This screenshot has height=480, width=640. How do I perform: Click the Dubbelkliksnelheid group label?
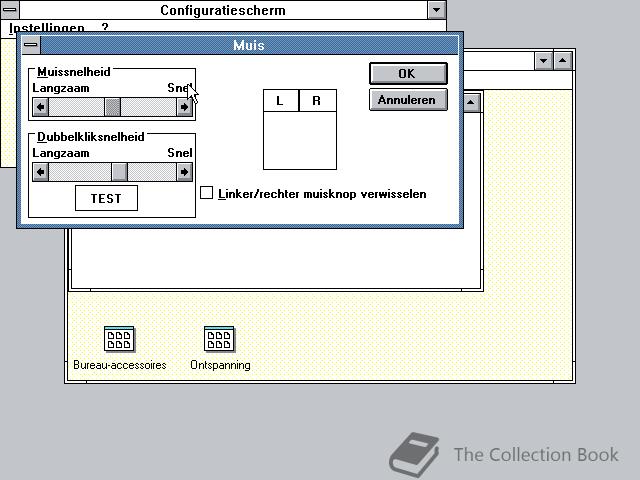tap(91, 137)
